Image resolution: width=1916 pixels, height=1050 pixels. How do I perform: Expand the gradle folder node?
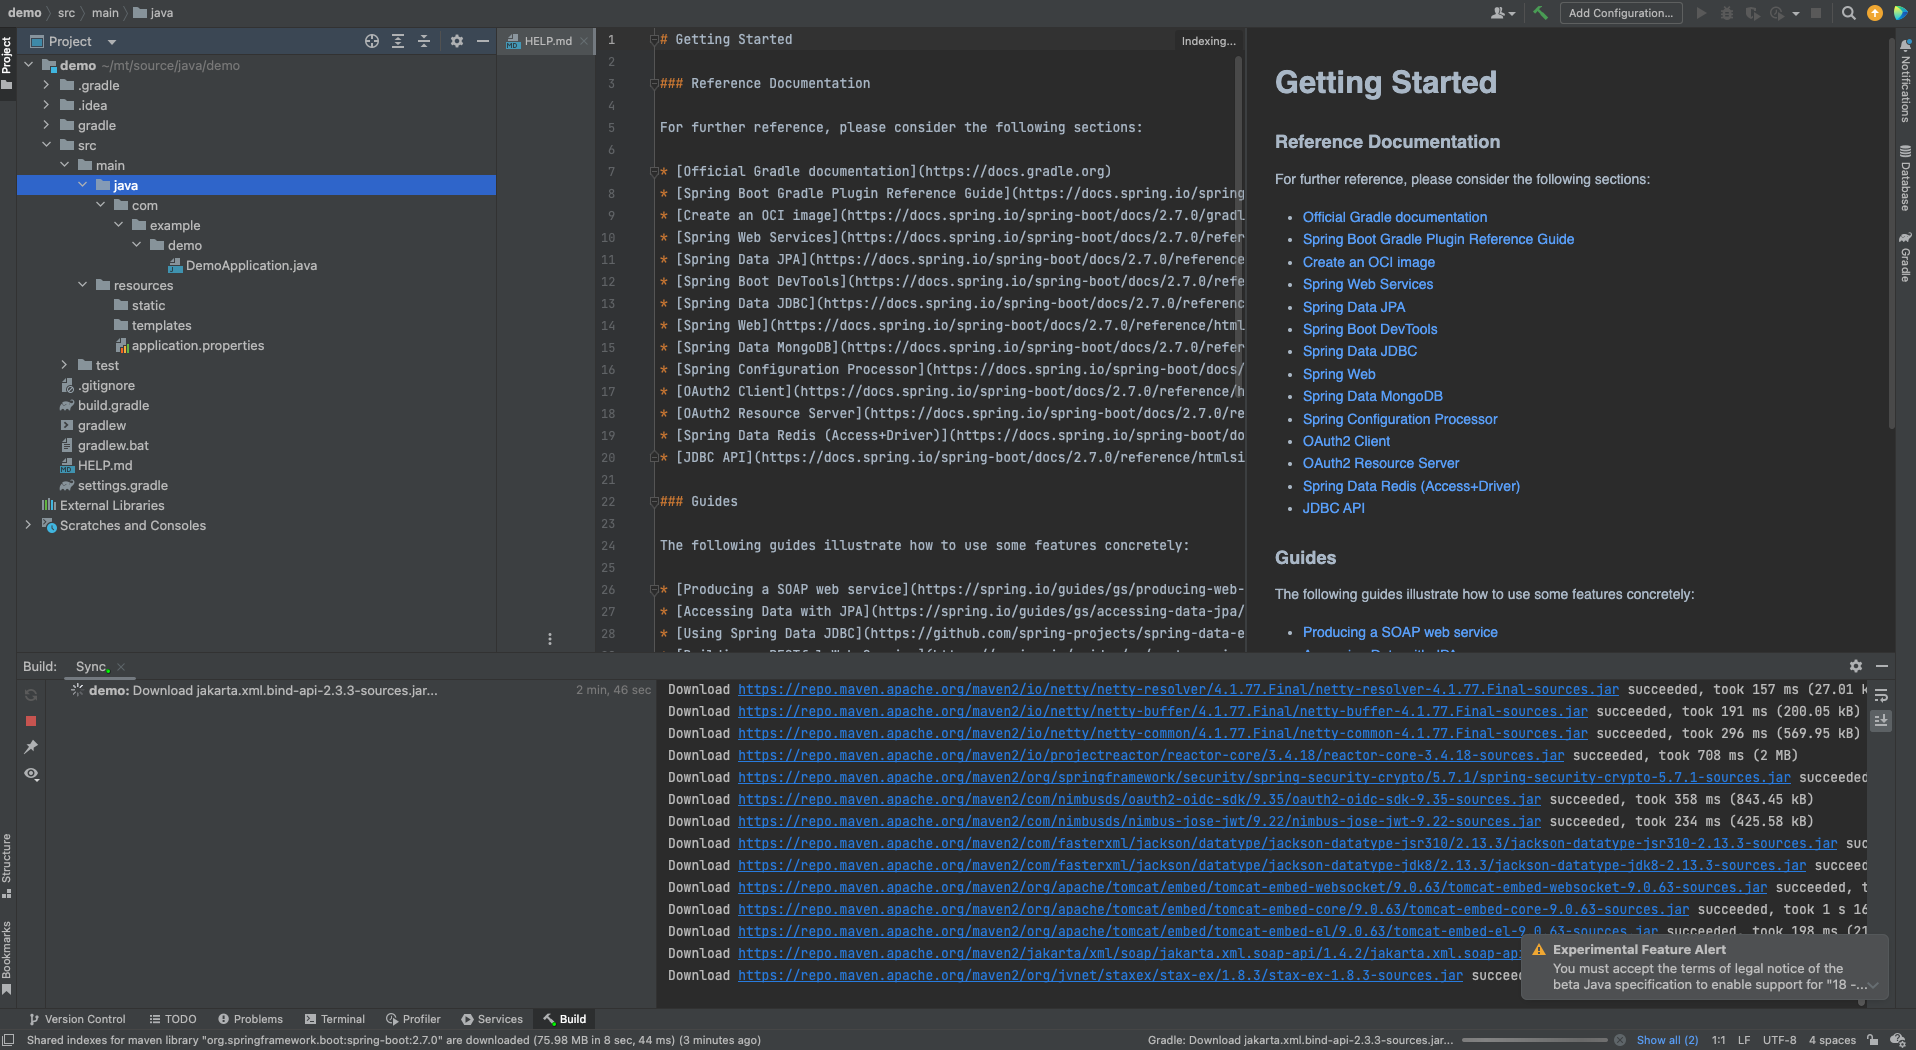point(46,125)
